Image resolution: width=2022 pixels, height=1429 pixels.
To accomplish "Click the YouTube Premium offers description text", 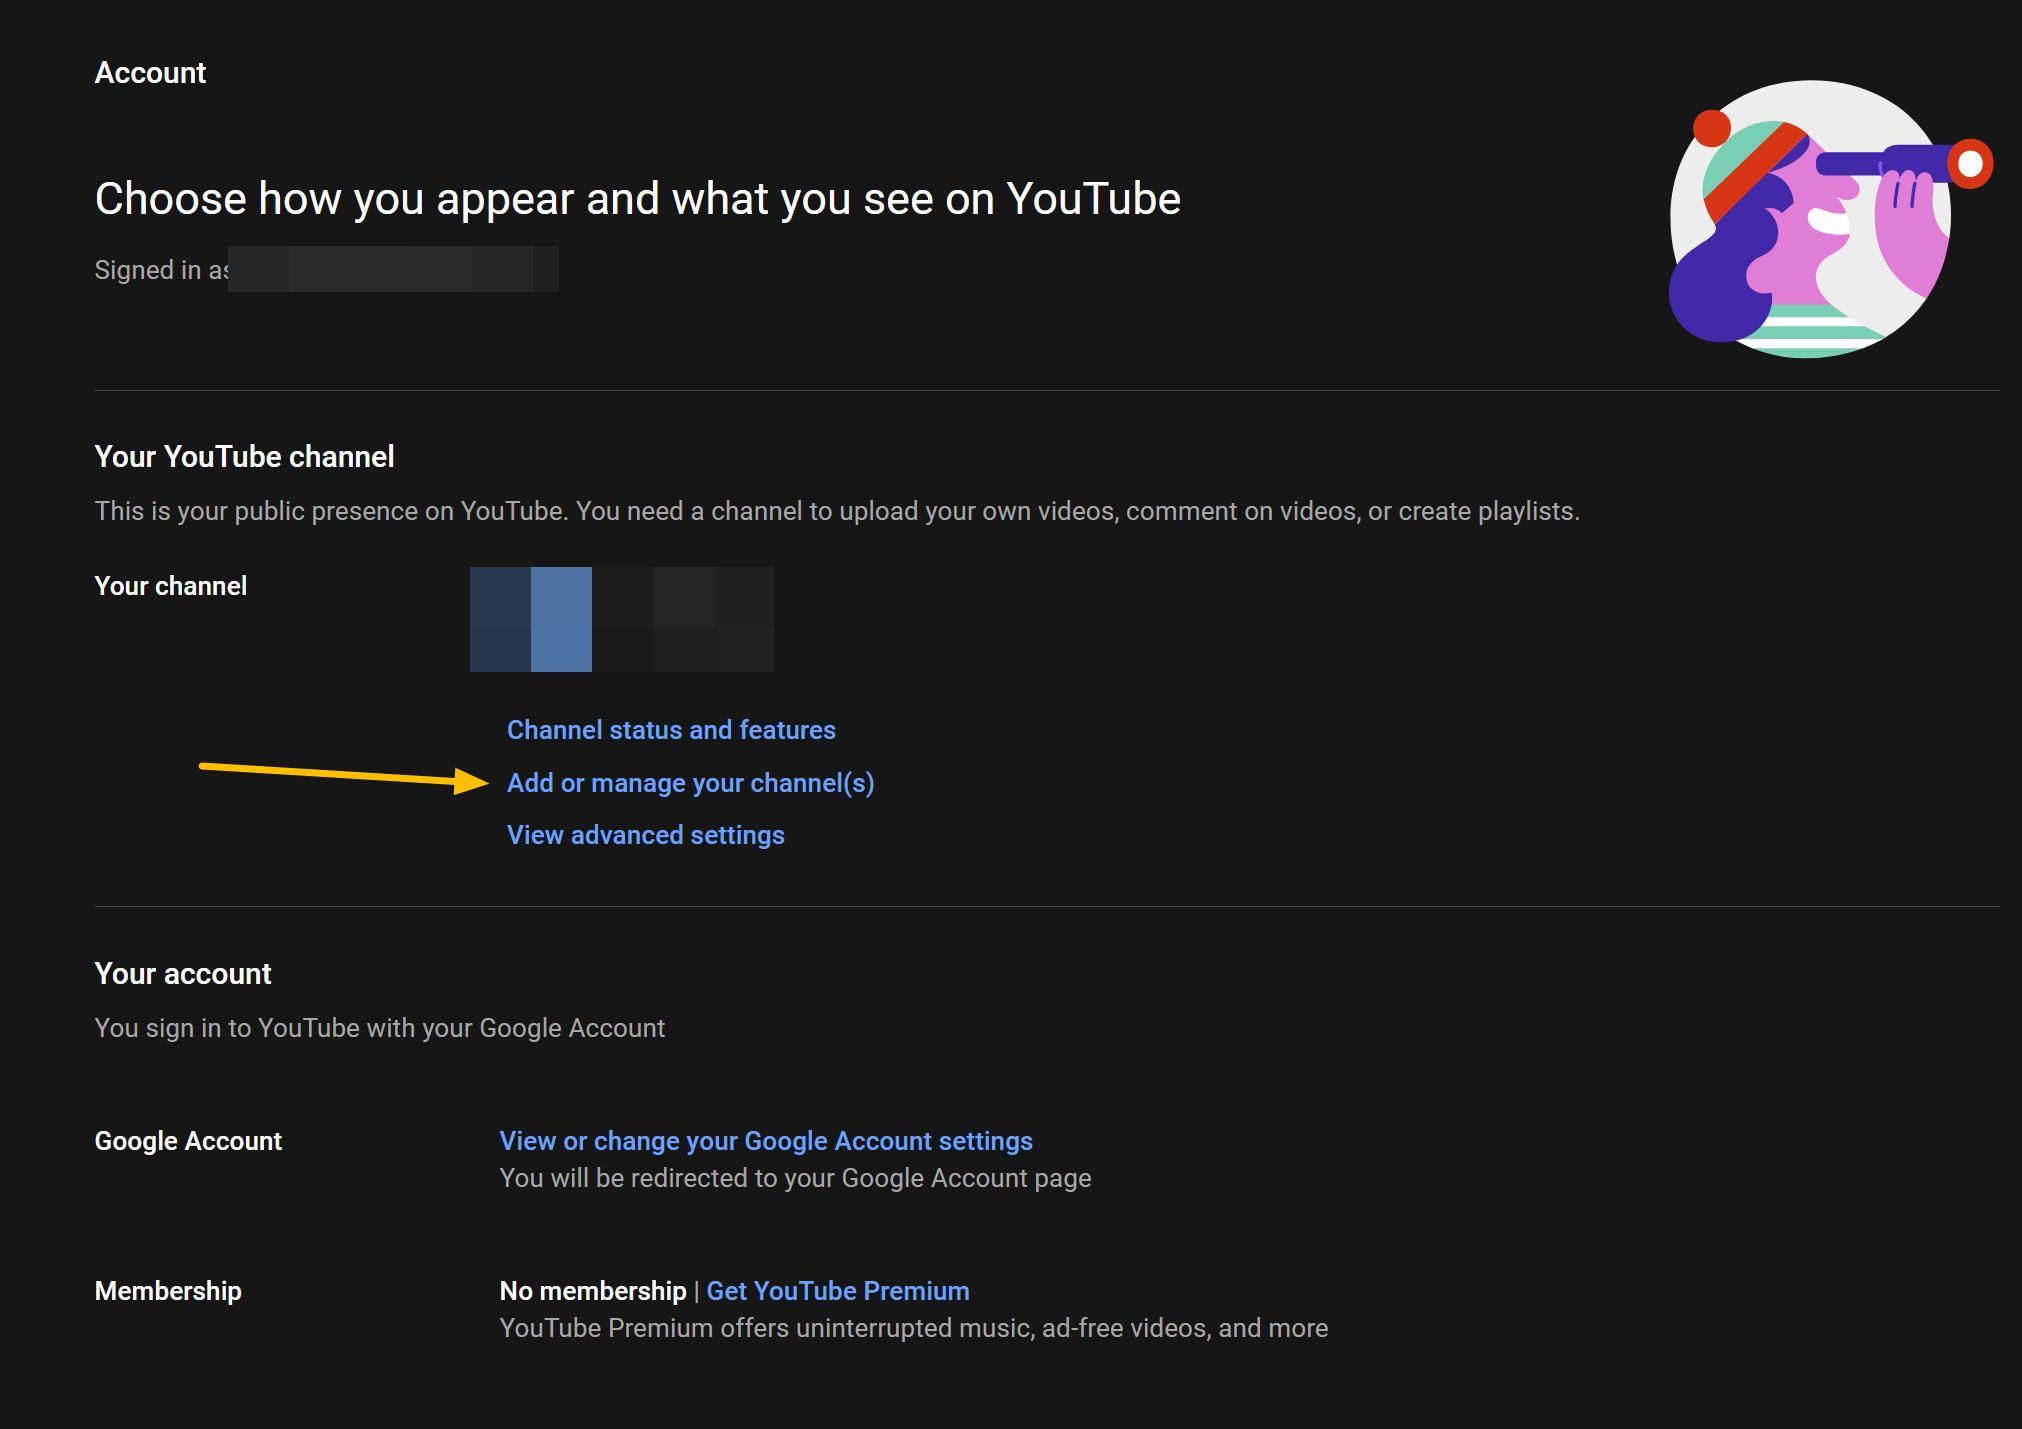I will (x=913, y=1328).
